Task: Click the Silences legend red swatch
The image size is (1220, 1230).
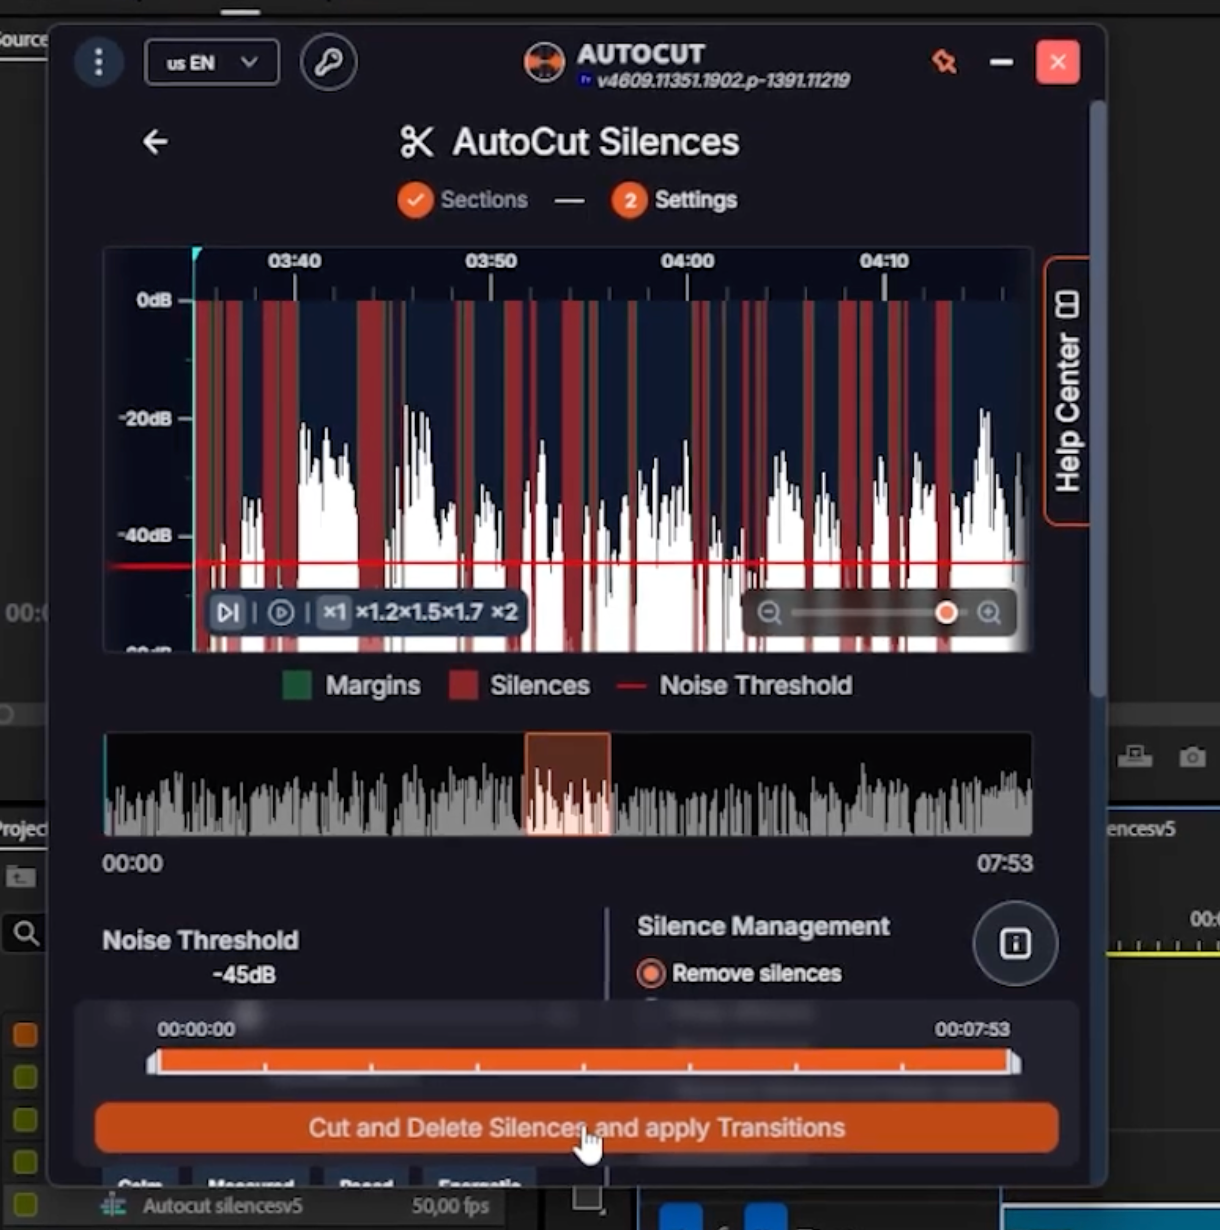Action: [x=463, y=686]
